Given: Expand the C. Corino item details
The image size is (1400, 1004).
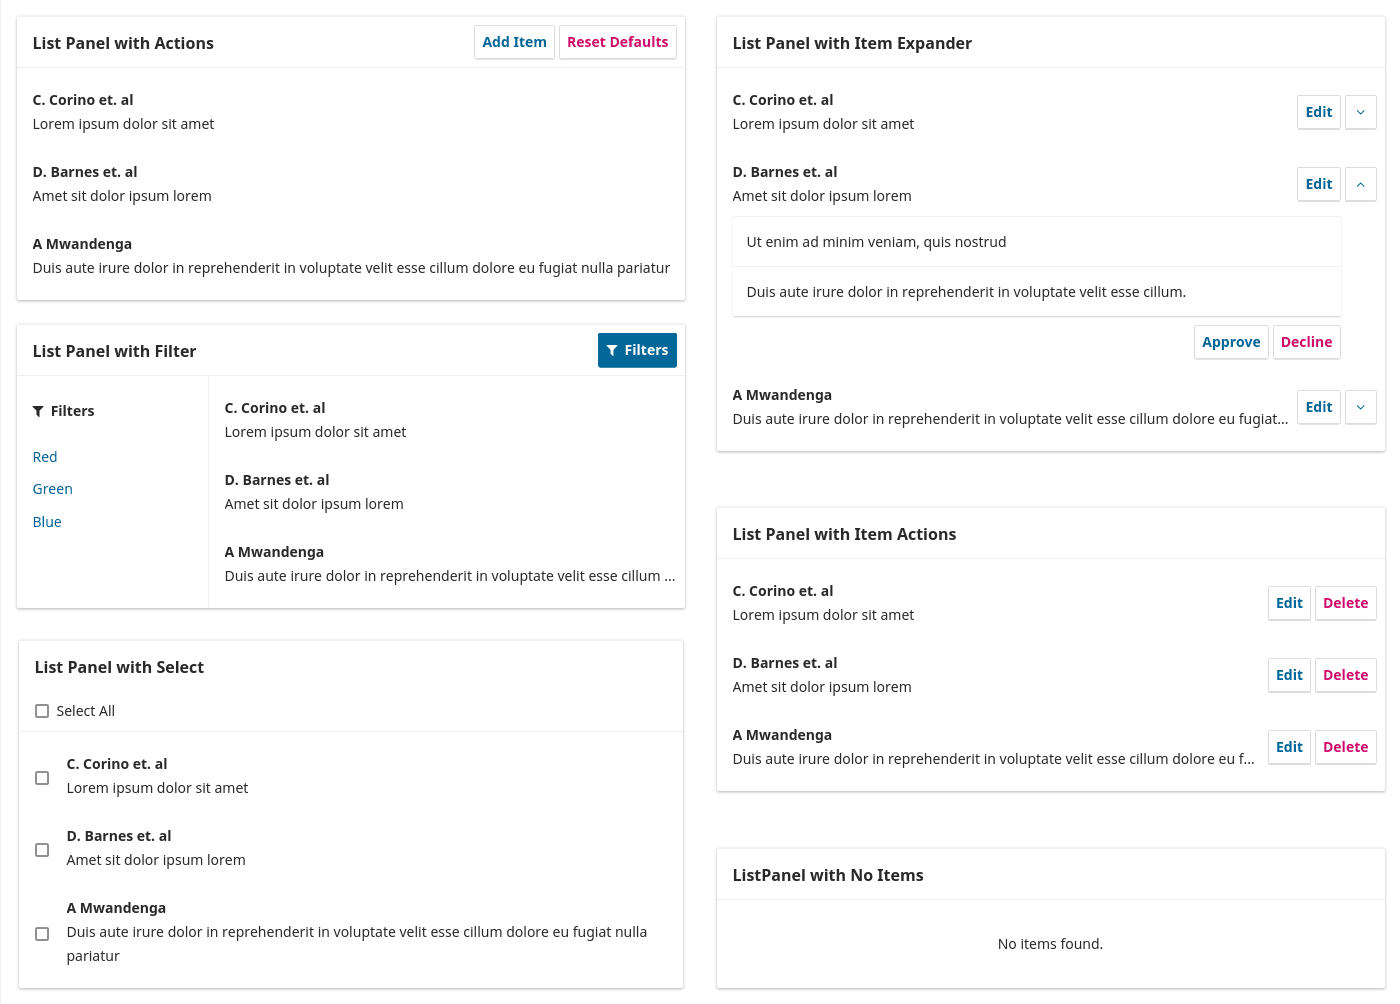Looking at the screenshot, I should coord(1360,112).
